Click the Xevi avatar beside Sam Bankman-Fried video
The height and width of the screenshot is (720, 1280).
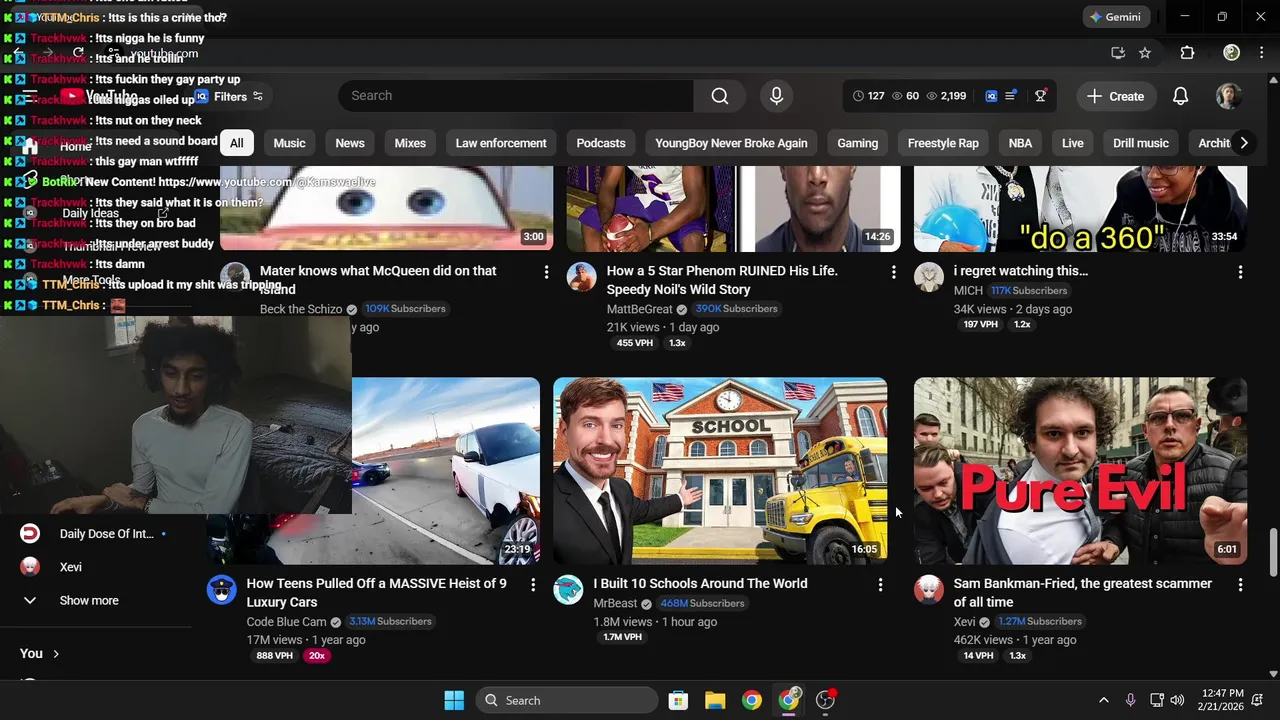click(x=929, y=590)
